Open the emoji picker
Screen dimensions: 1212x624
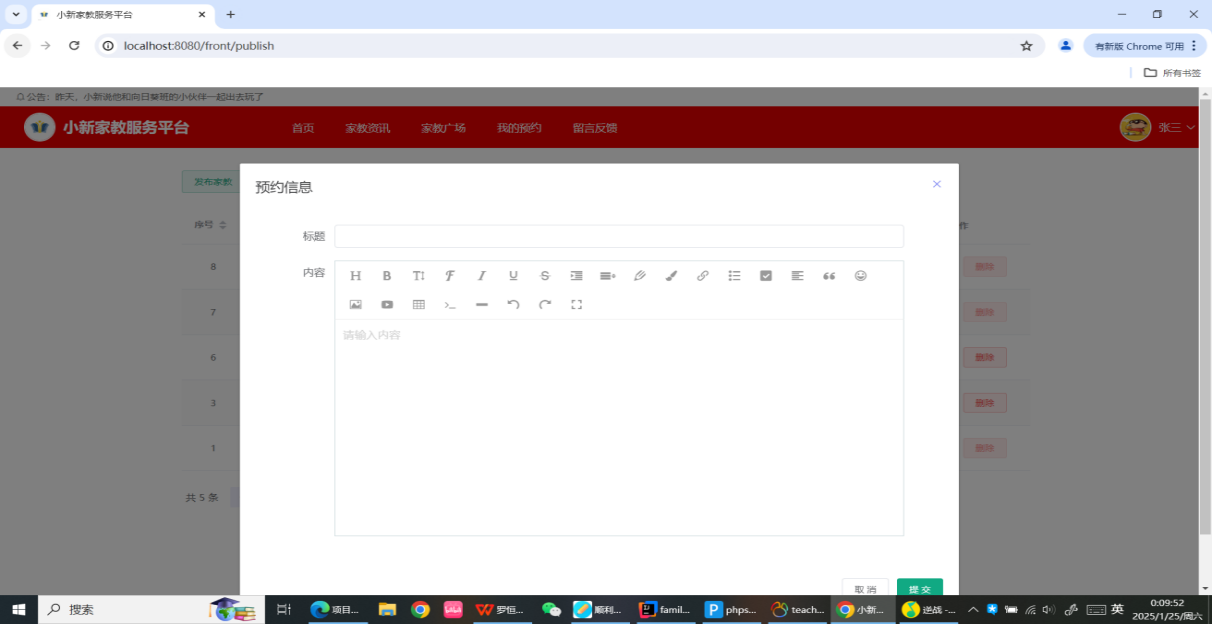861,276
